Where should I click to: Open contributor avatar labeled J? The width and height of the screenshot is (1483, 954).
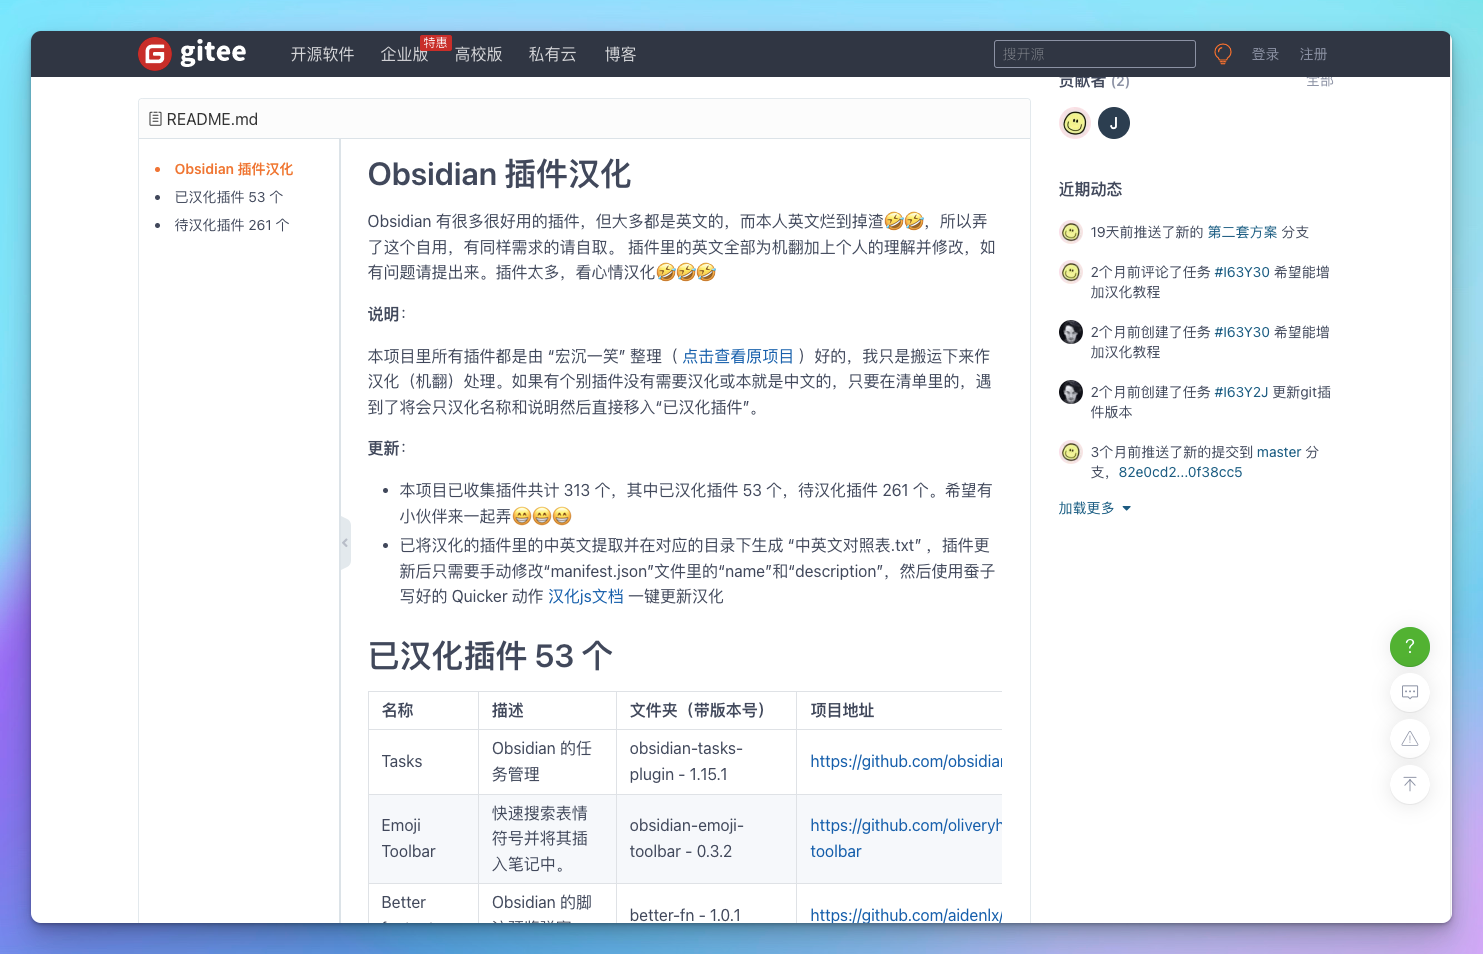tap(1113, 123)
